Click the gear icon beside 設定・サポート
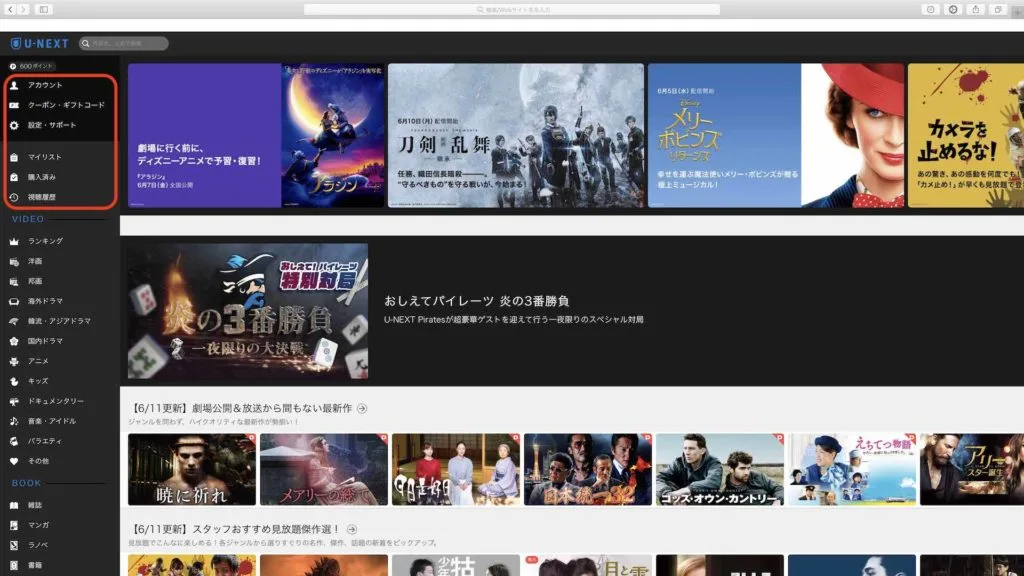Viewport: 1024px width, 576px height. tap(14, 125)
